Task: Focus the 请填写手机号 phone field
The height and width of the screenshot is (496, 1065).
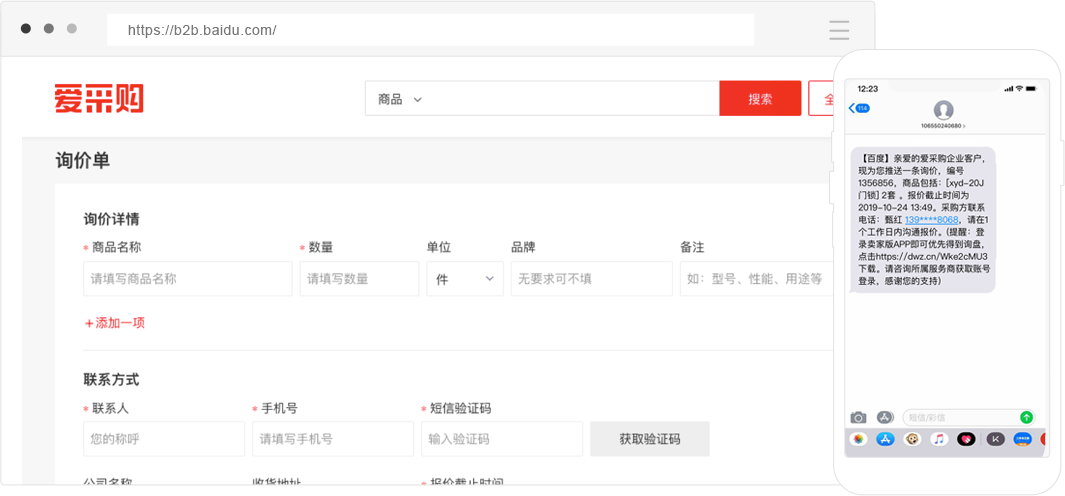Action: (332, 439)
